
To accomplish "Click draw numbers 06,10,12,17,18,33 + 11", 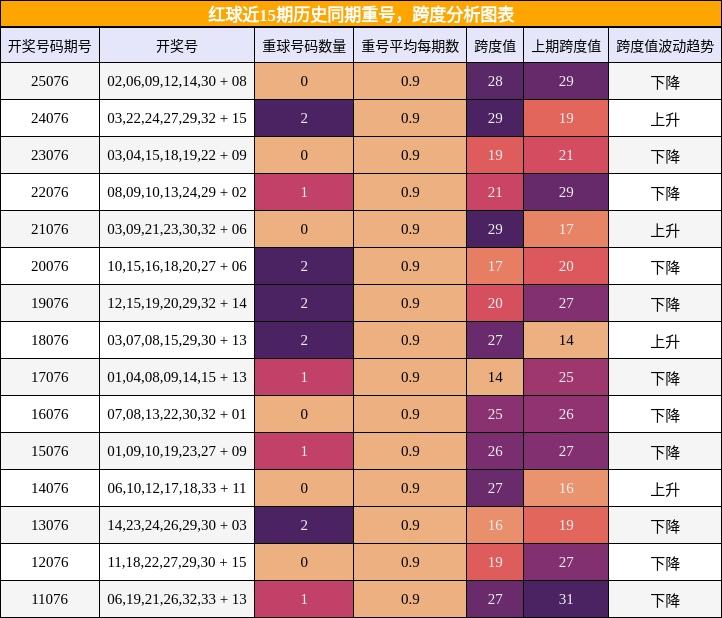I will (x=177, y=488).
